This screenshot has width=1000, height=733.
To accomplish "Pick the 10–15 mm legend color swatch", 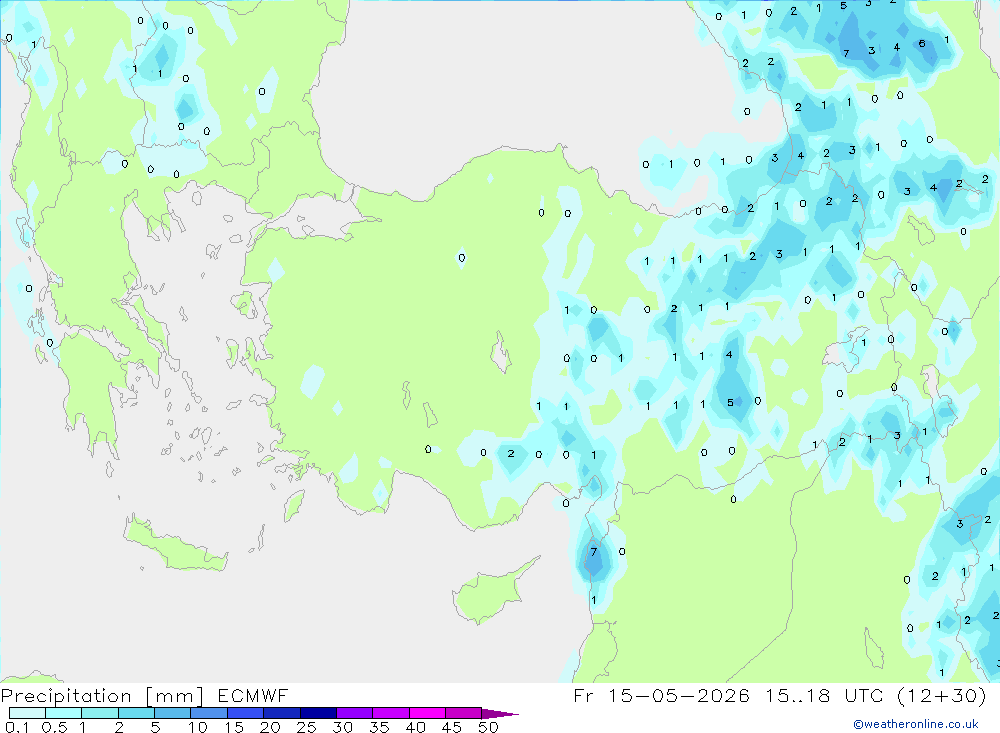I will coord(209,713).
